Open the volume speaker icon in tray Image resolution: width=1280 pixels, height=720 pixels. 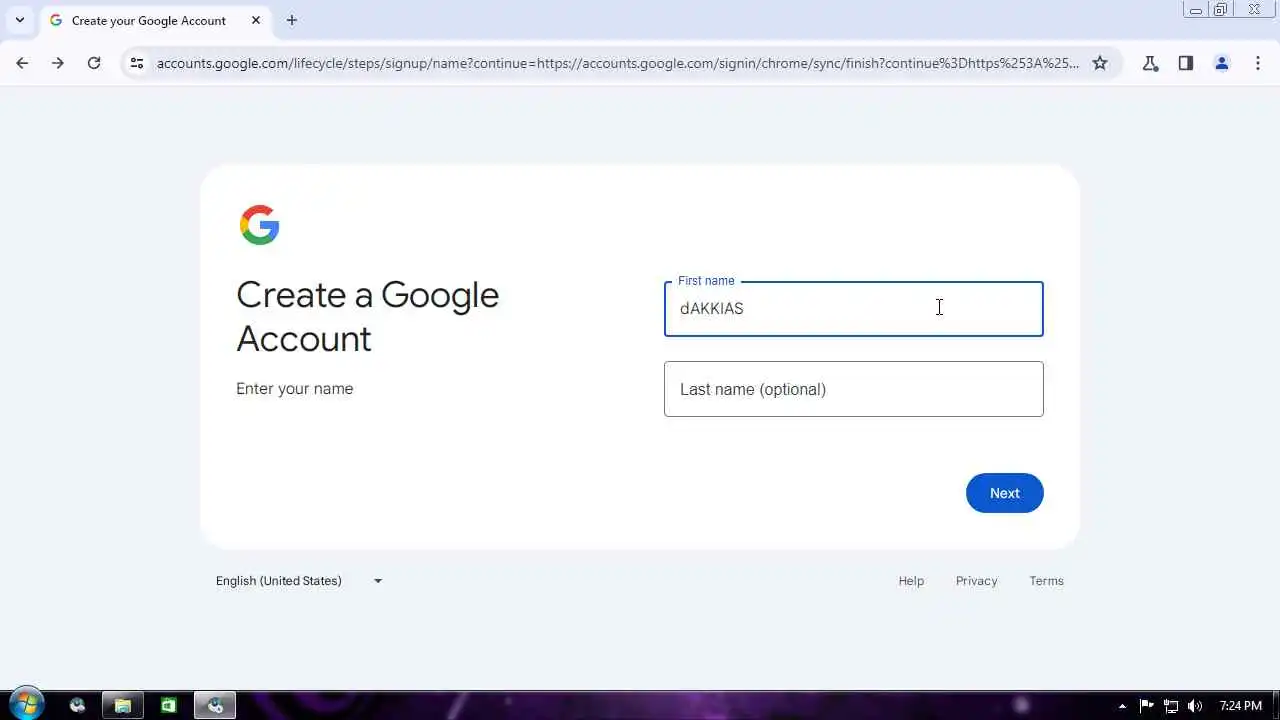click(x=1195, y=706)
